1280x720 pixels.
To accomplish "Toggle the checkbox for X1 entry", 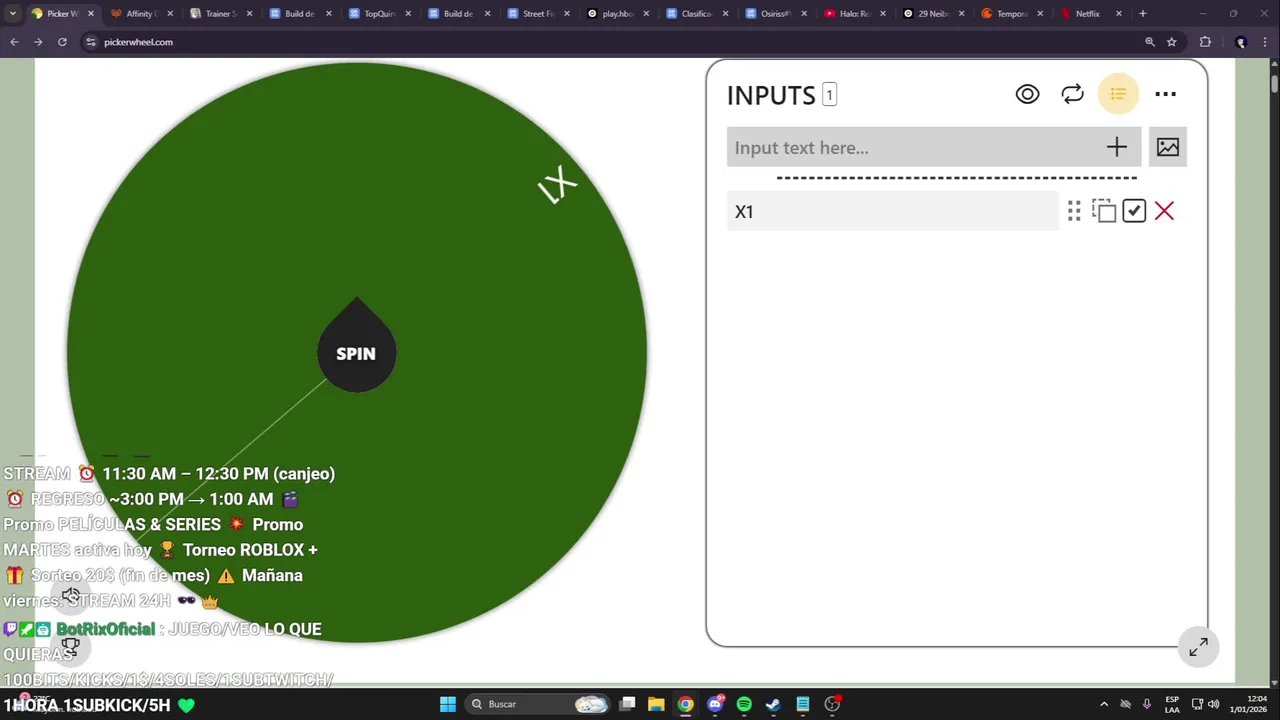I will (1133, 211).
